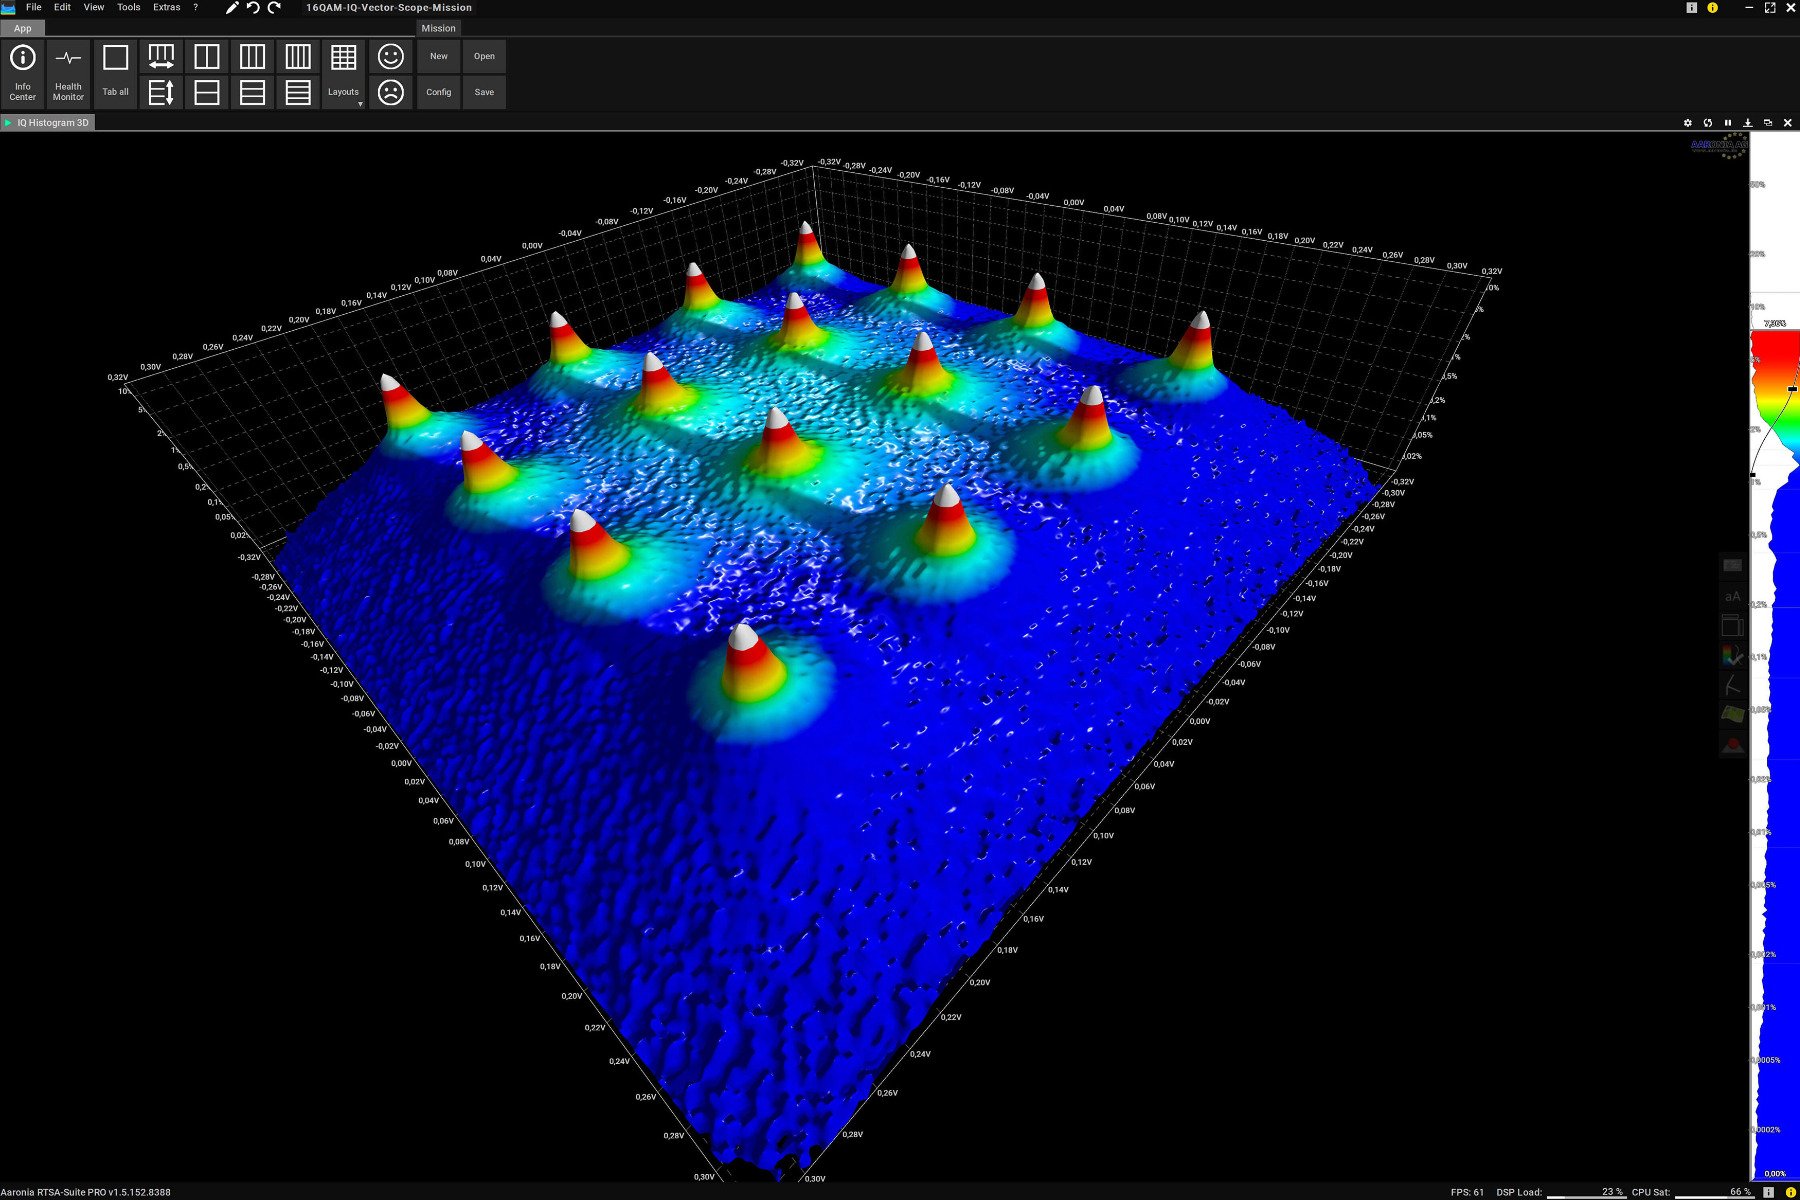Choose the four-row layout
The height and width of the screenshot is (1200, 1800).
pos(298,92)
